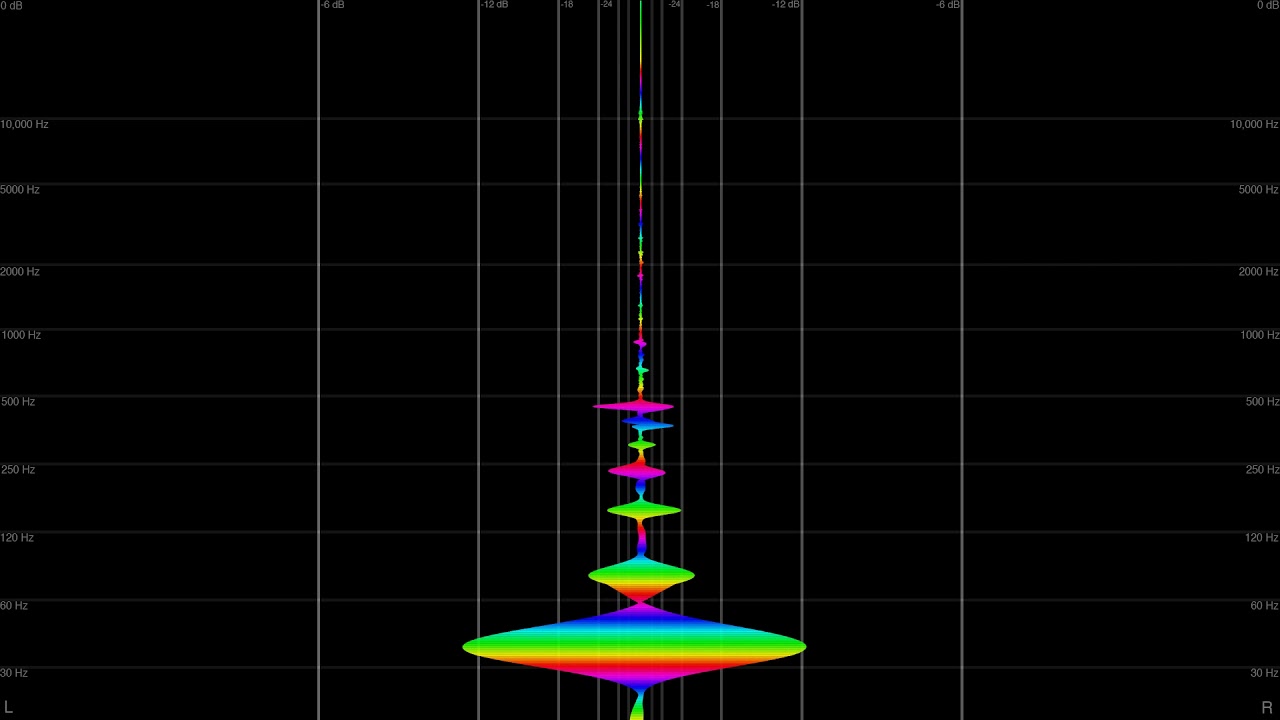Select the left-side 1000 Hz label
The image size is (1280, 720).
20,335
